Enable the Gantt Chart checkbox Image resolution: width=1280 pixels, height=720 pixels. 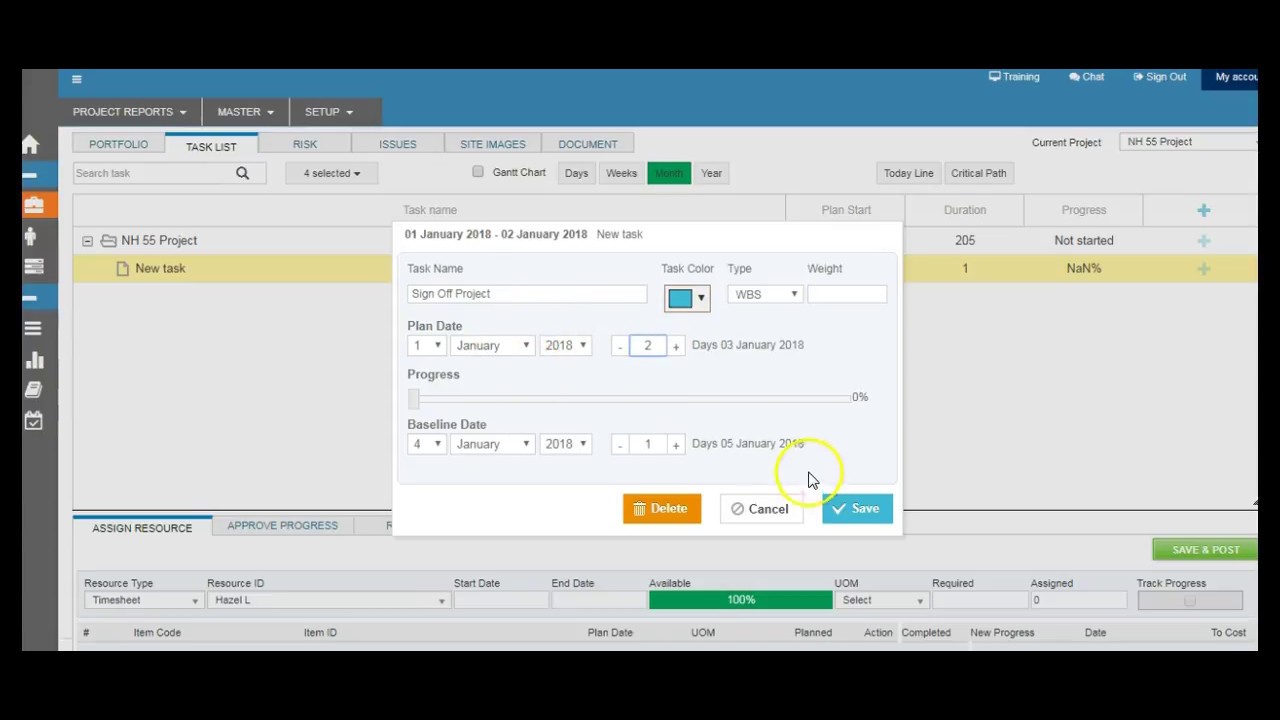coord(478,172)
